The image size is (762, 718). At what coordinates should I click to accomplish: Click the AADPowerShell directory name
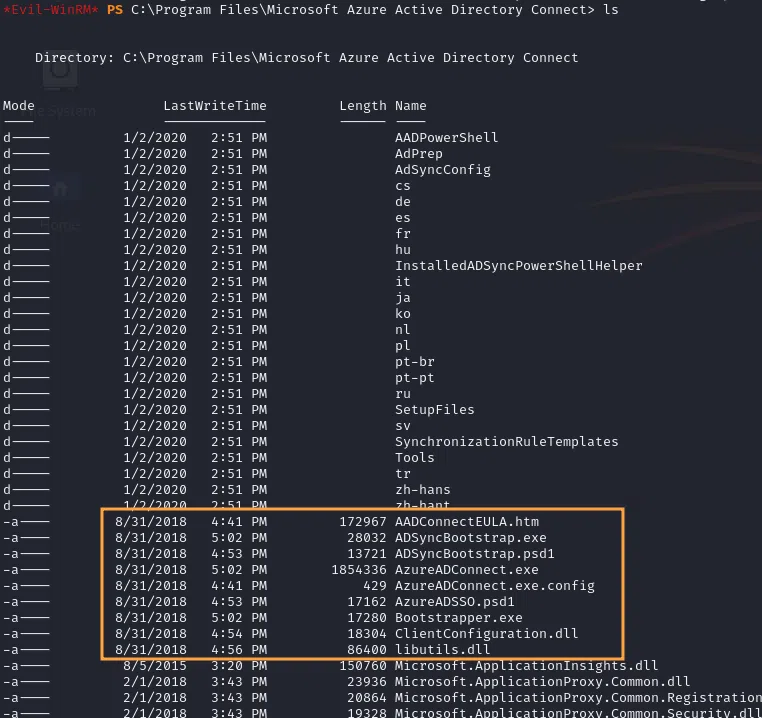[447, 137]
